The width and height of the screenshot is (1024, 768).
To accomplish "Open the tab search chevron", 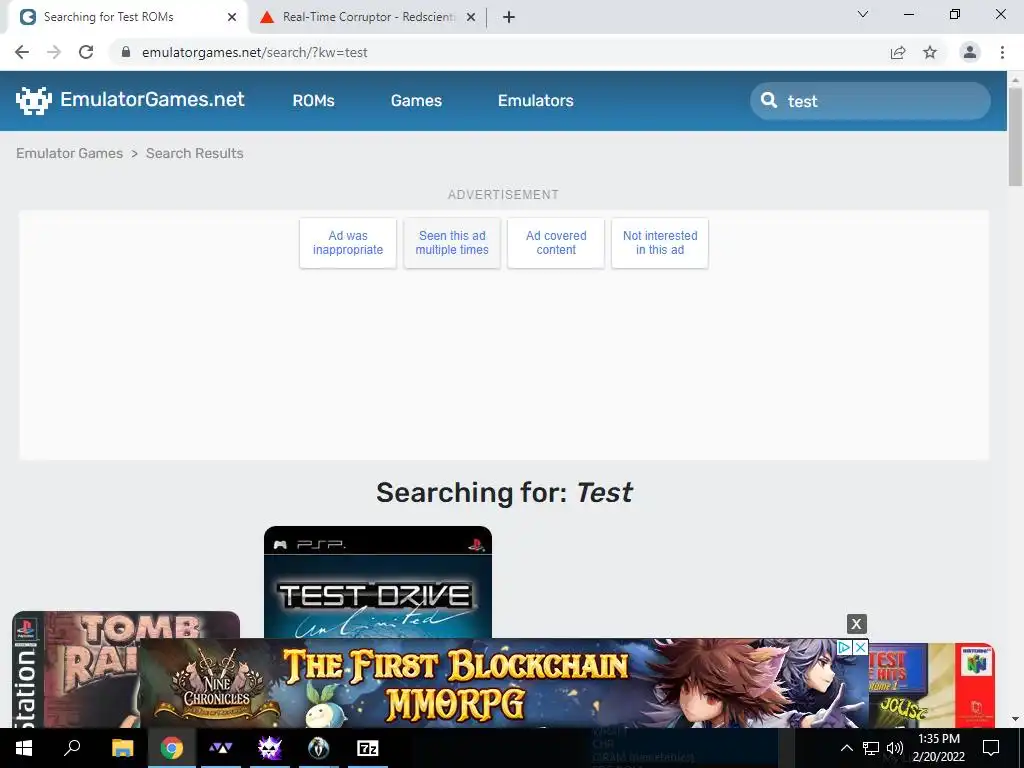I will tap(863, 14).
